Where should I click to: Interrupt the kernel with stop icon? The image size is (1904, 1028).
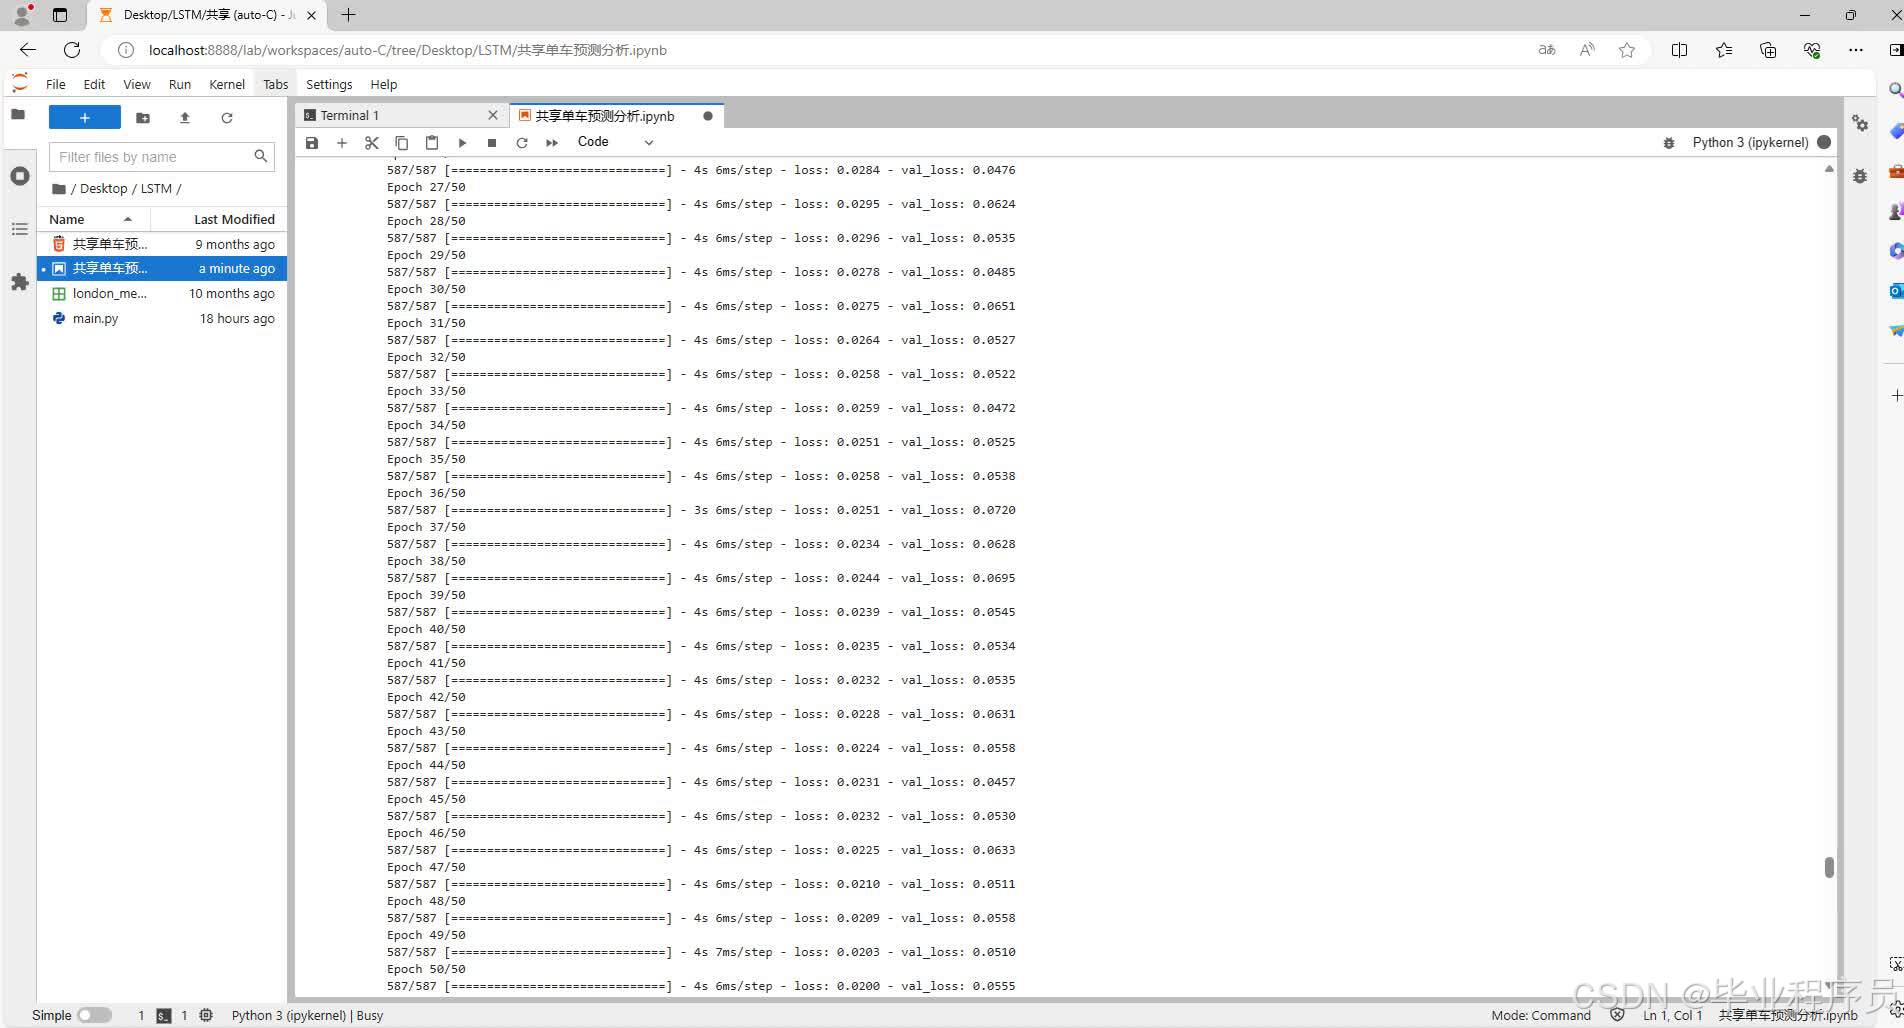click(x=492, y=143)
